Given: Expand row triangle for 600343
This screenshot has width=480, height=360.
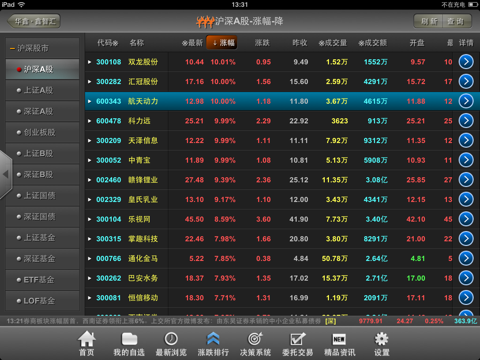Looking at the screenshot, I should [x=89, y=101].
